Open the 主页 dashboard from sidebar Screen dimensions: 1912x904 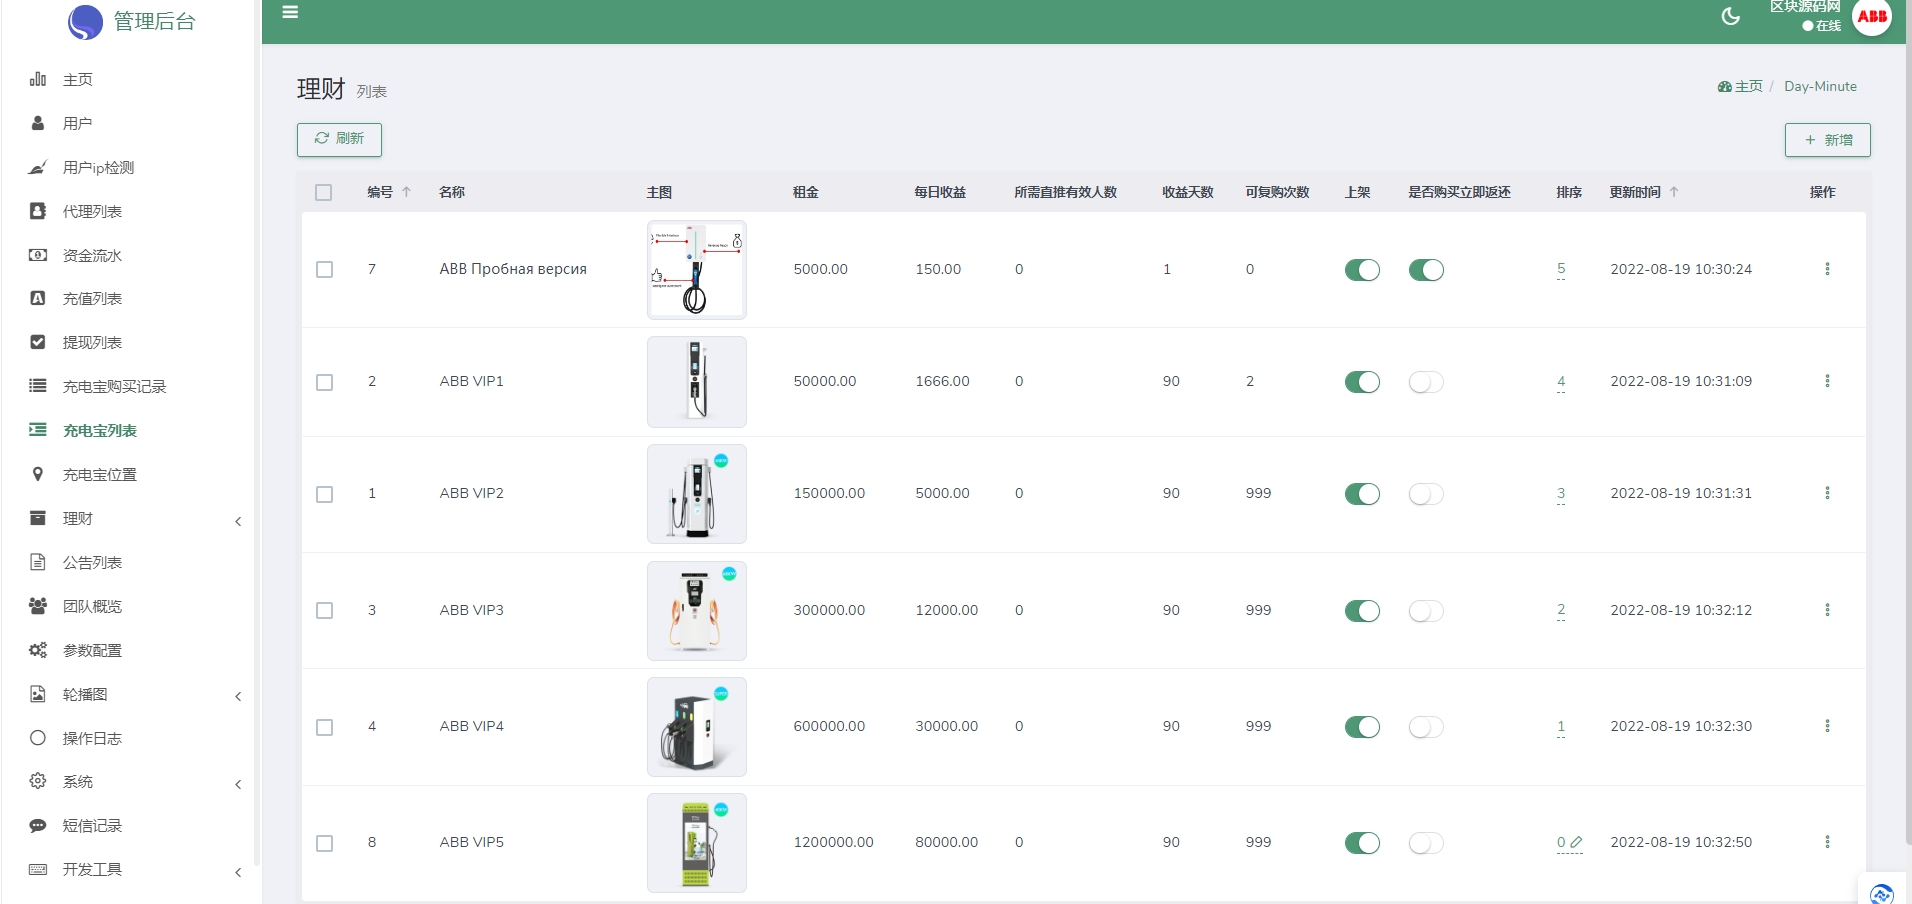click(x=78, y=79)
